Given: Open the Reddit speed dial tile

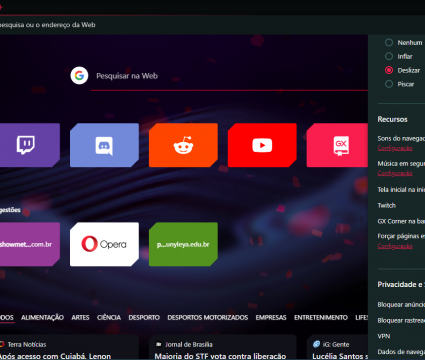Looking at the screenshot, I should (x=183, y=145).
